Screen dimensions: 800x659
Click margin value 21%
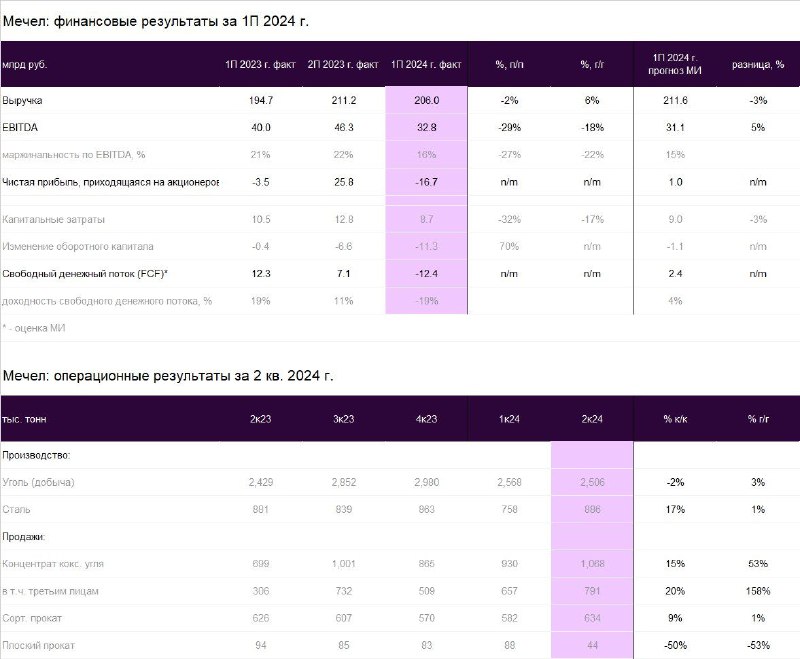(260, 155)
